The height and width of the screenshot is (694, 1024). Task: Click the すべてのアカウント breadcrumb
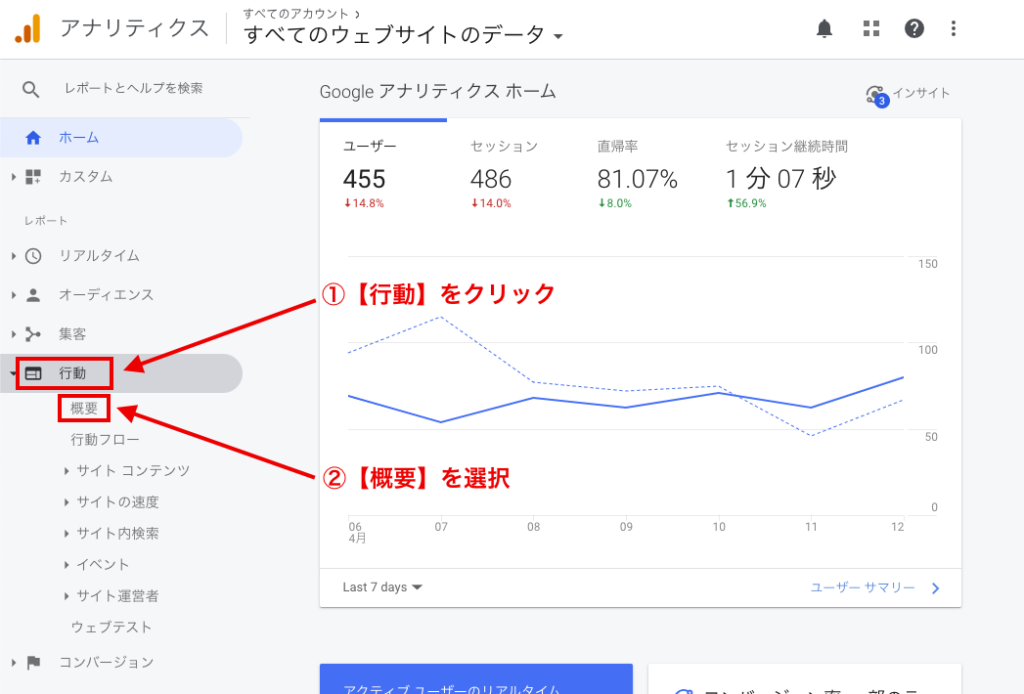[x=296, y=14]
